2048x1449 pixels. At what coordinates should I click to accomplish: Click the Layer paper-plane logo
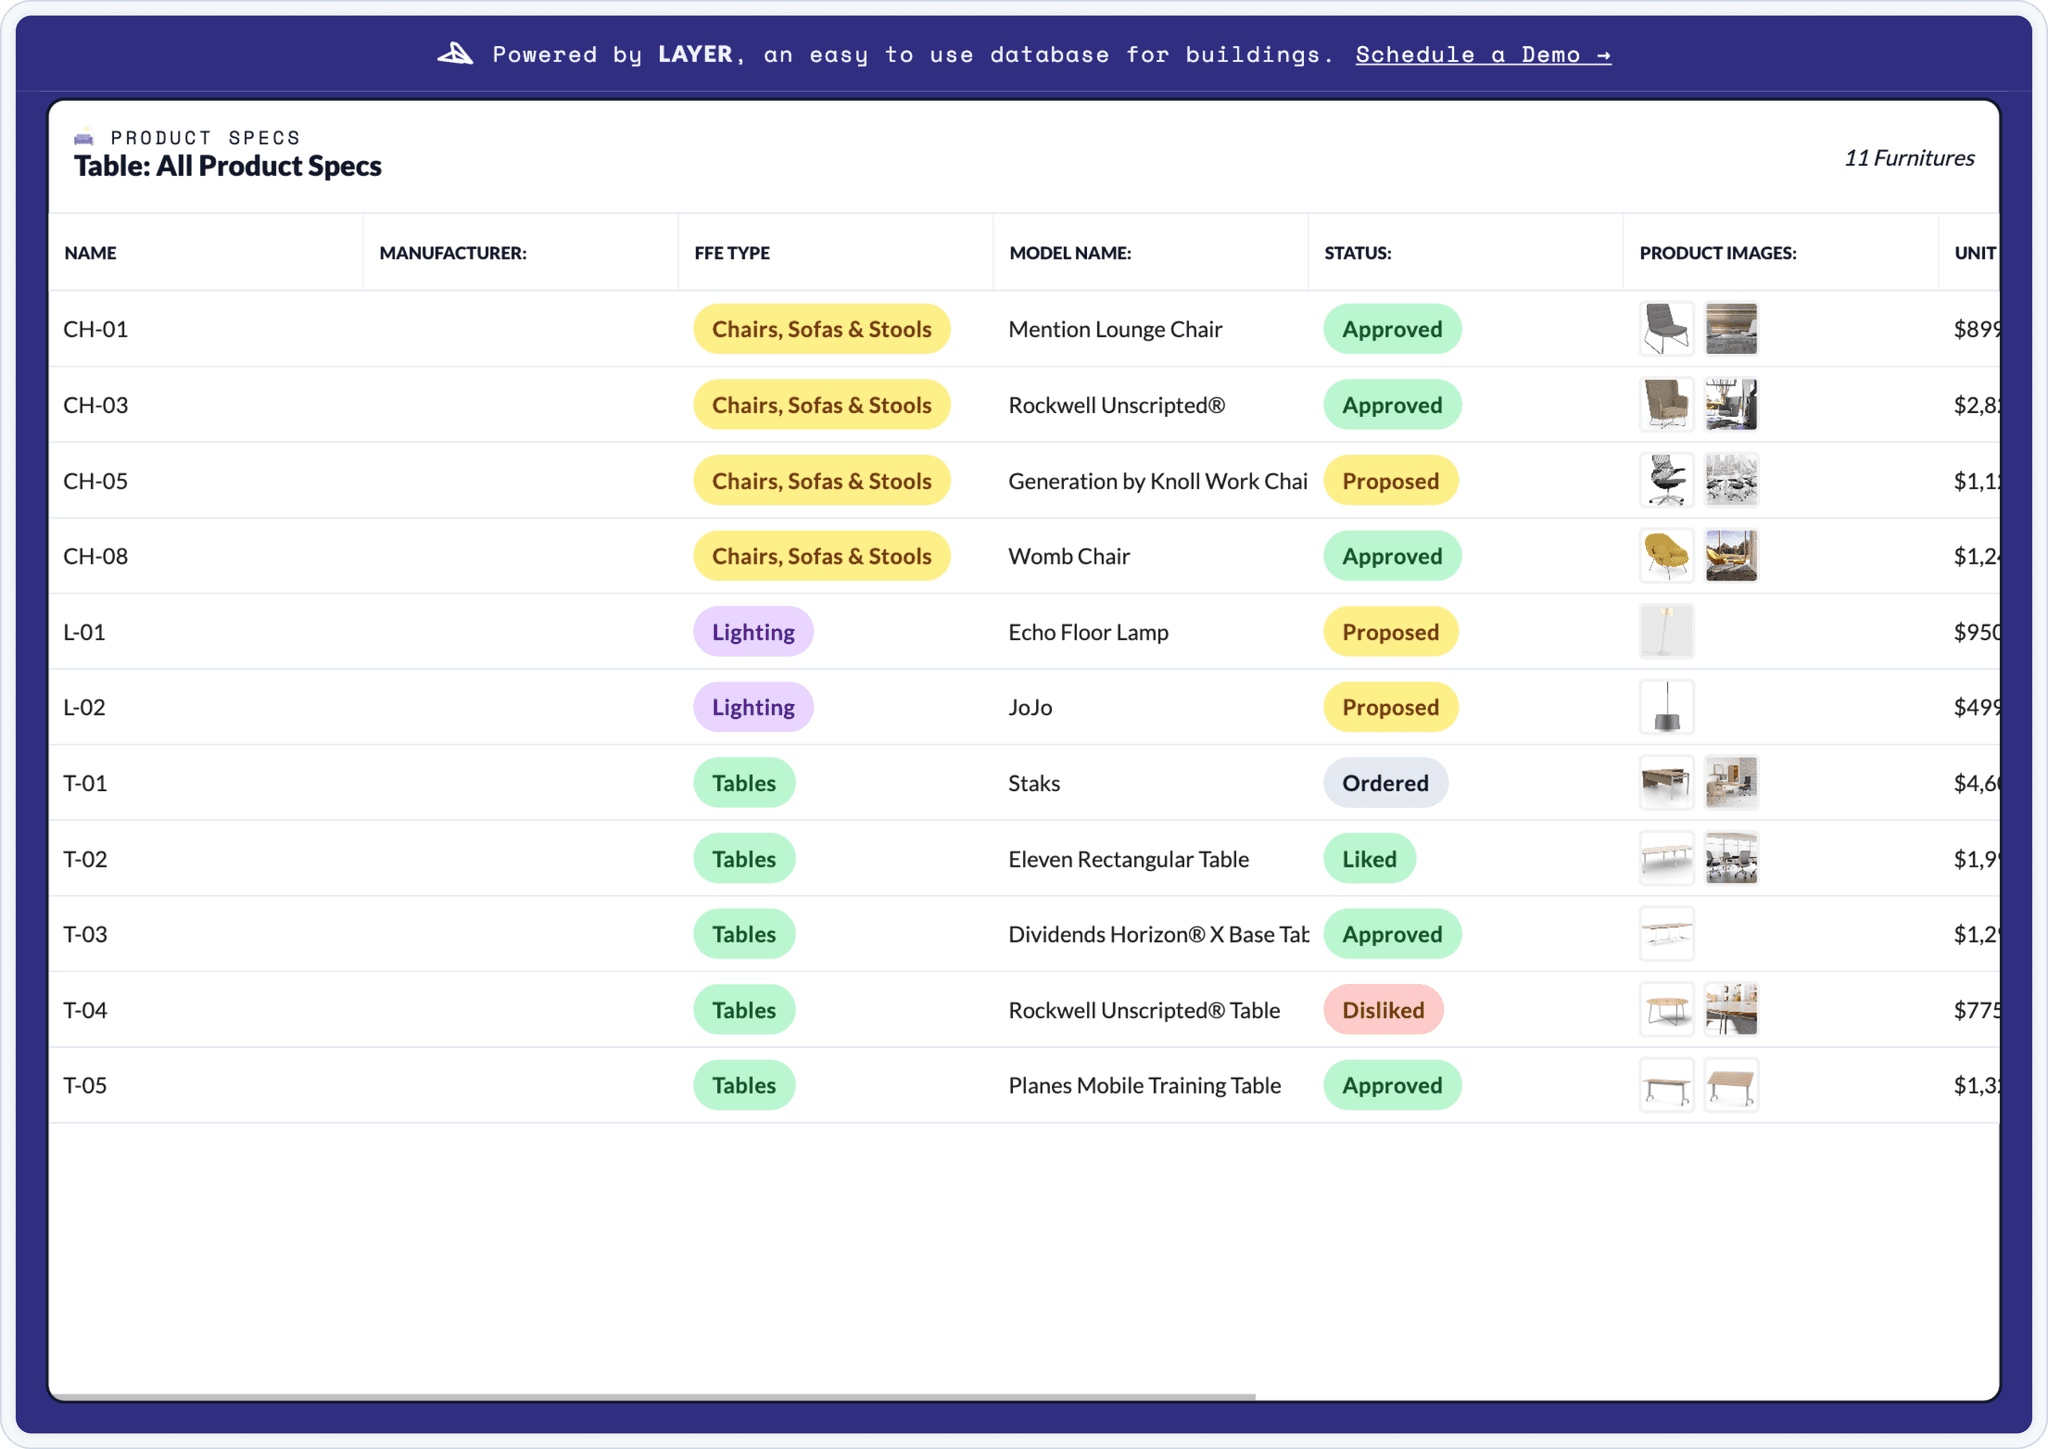[456, 54]
